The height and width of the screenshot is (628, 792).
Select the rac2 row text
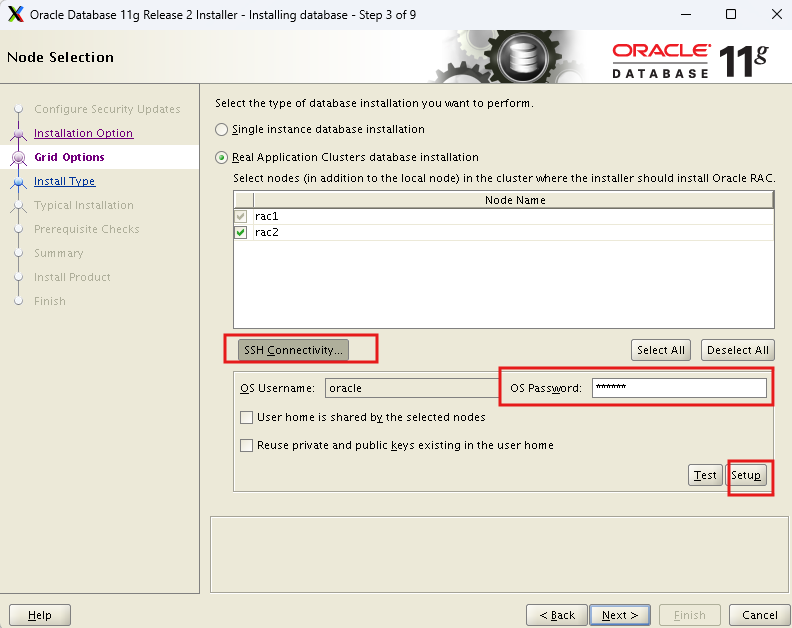[267, 232]
